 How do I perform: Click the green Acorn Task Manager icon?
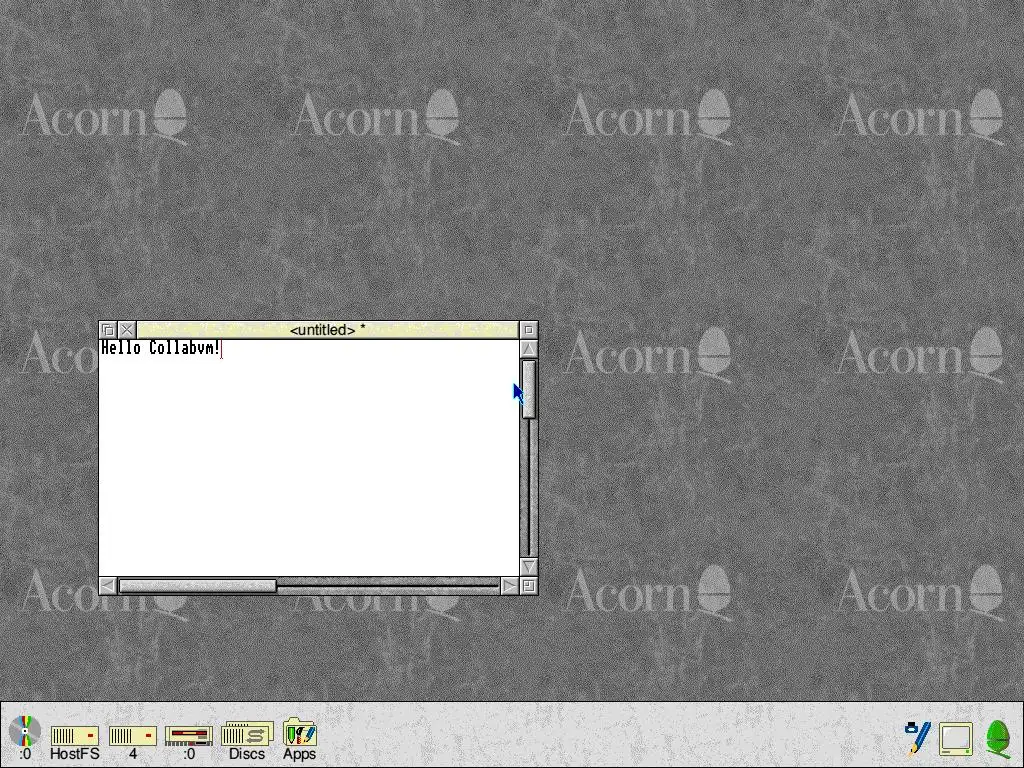pyautogui.click(x=997, y=739)
